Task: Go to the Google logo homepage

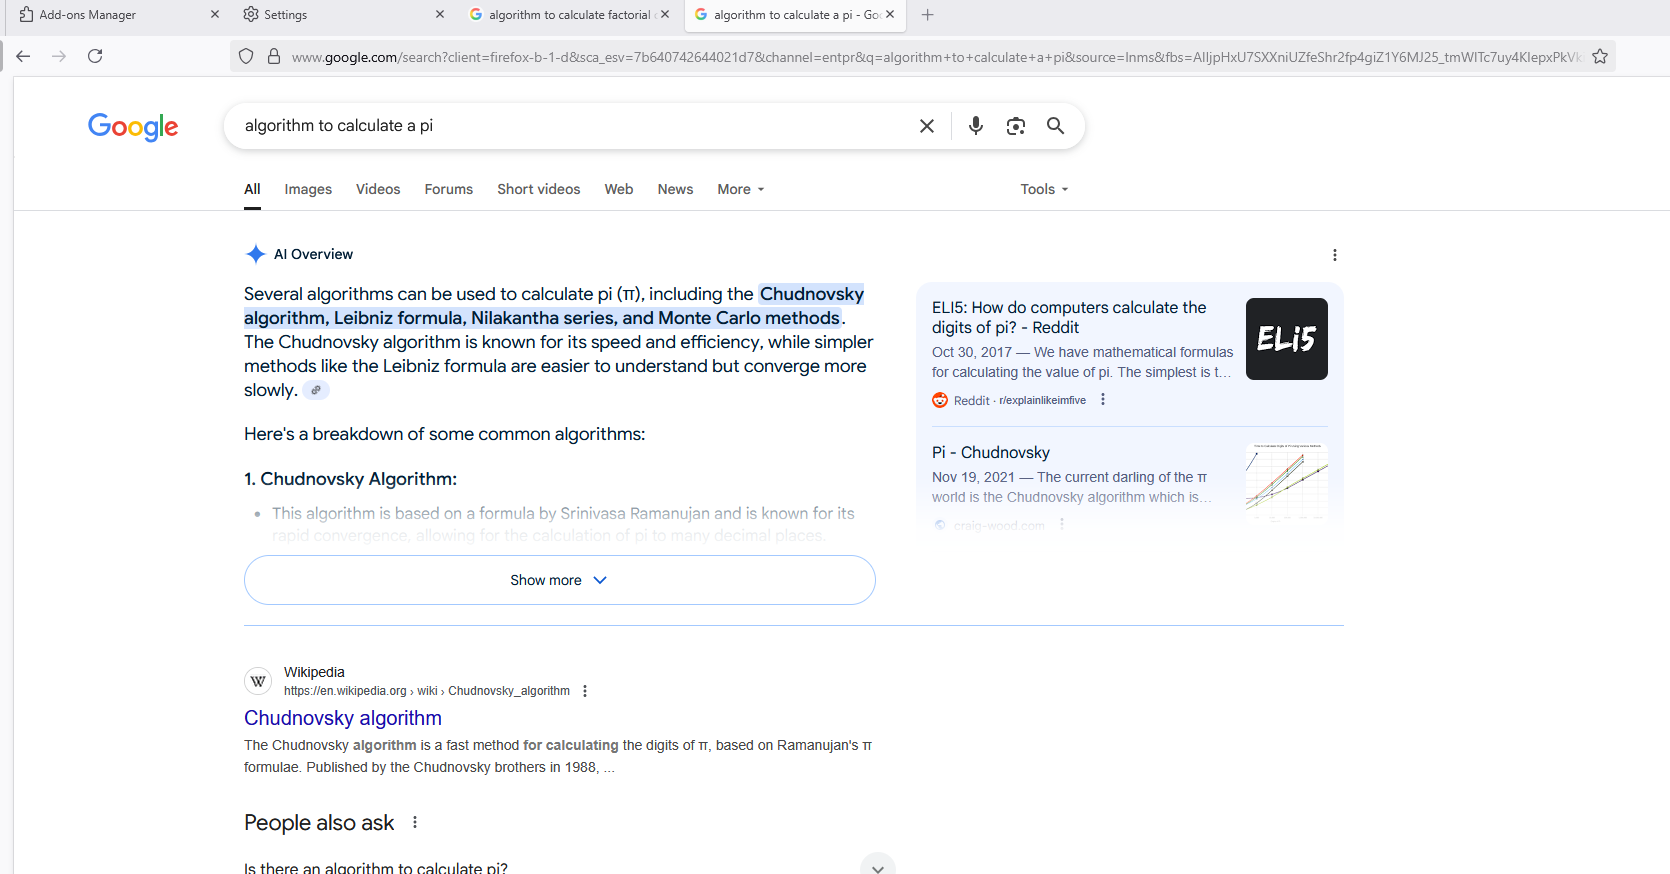Action: coord(133,127)
